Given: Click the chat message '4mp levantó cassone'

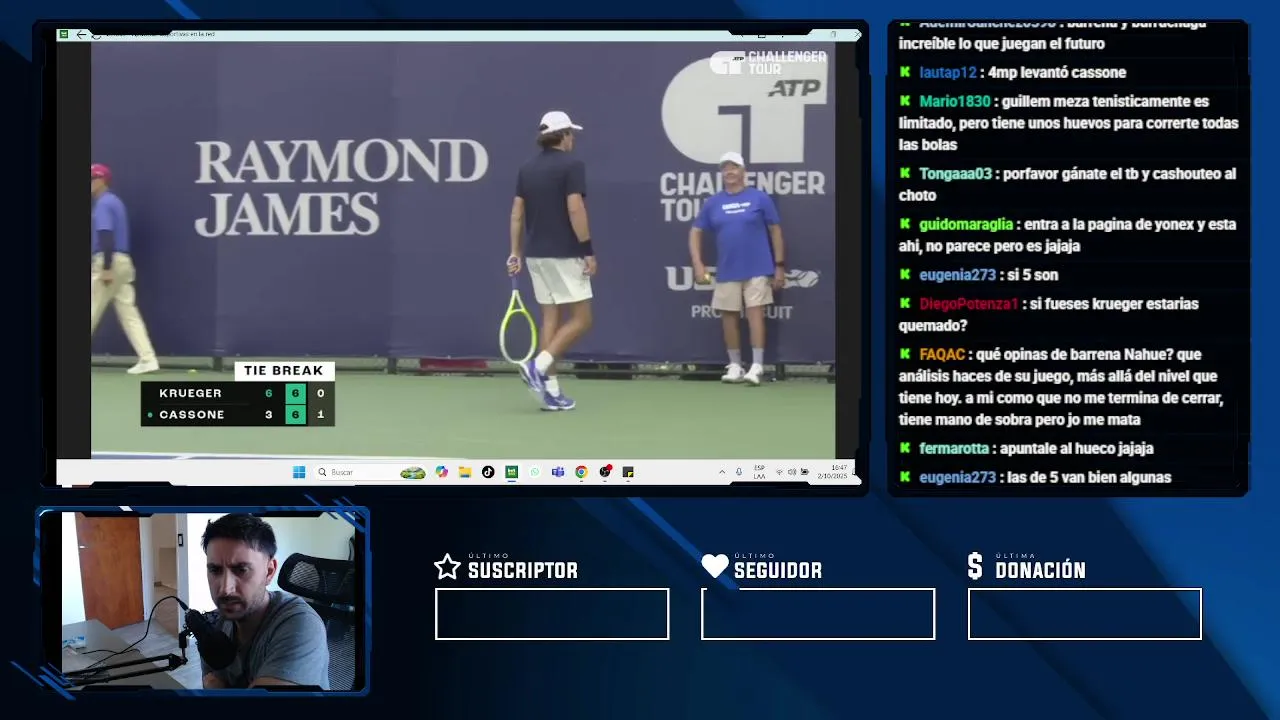Looking at the screenshot, I should (1057, 72).
